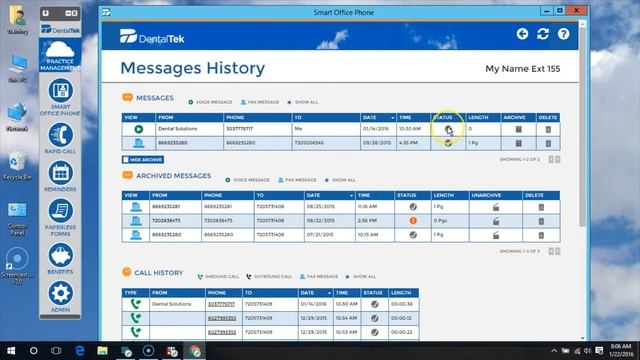Unarchive the 07/21/2015 message

coord(496,235)
